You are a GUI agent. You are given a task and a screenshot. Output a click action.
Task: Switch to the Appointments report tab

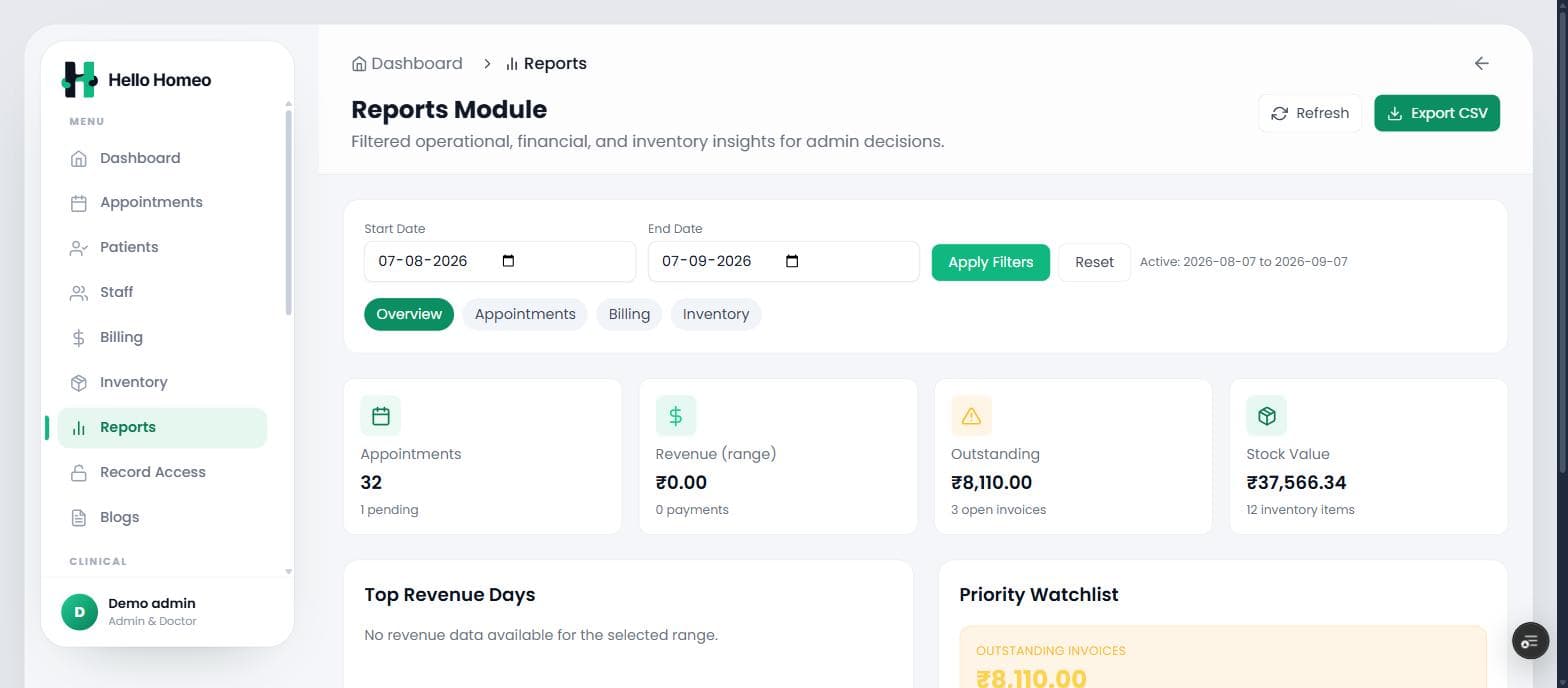pyautogui.click(x=525, y=314)
